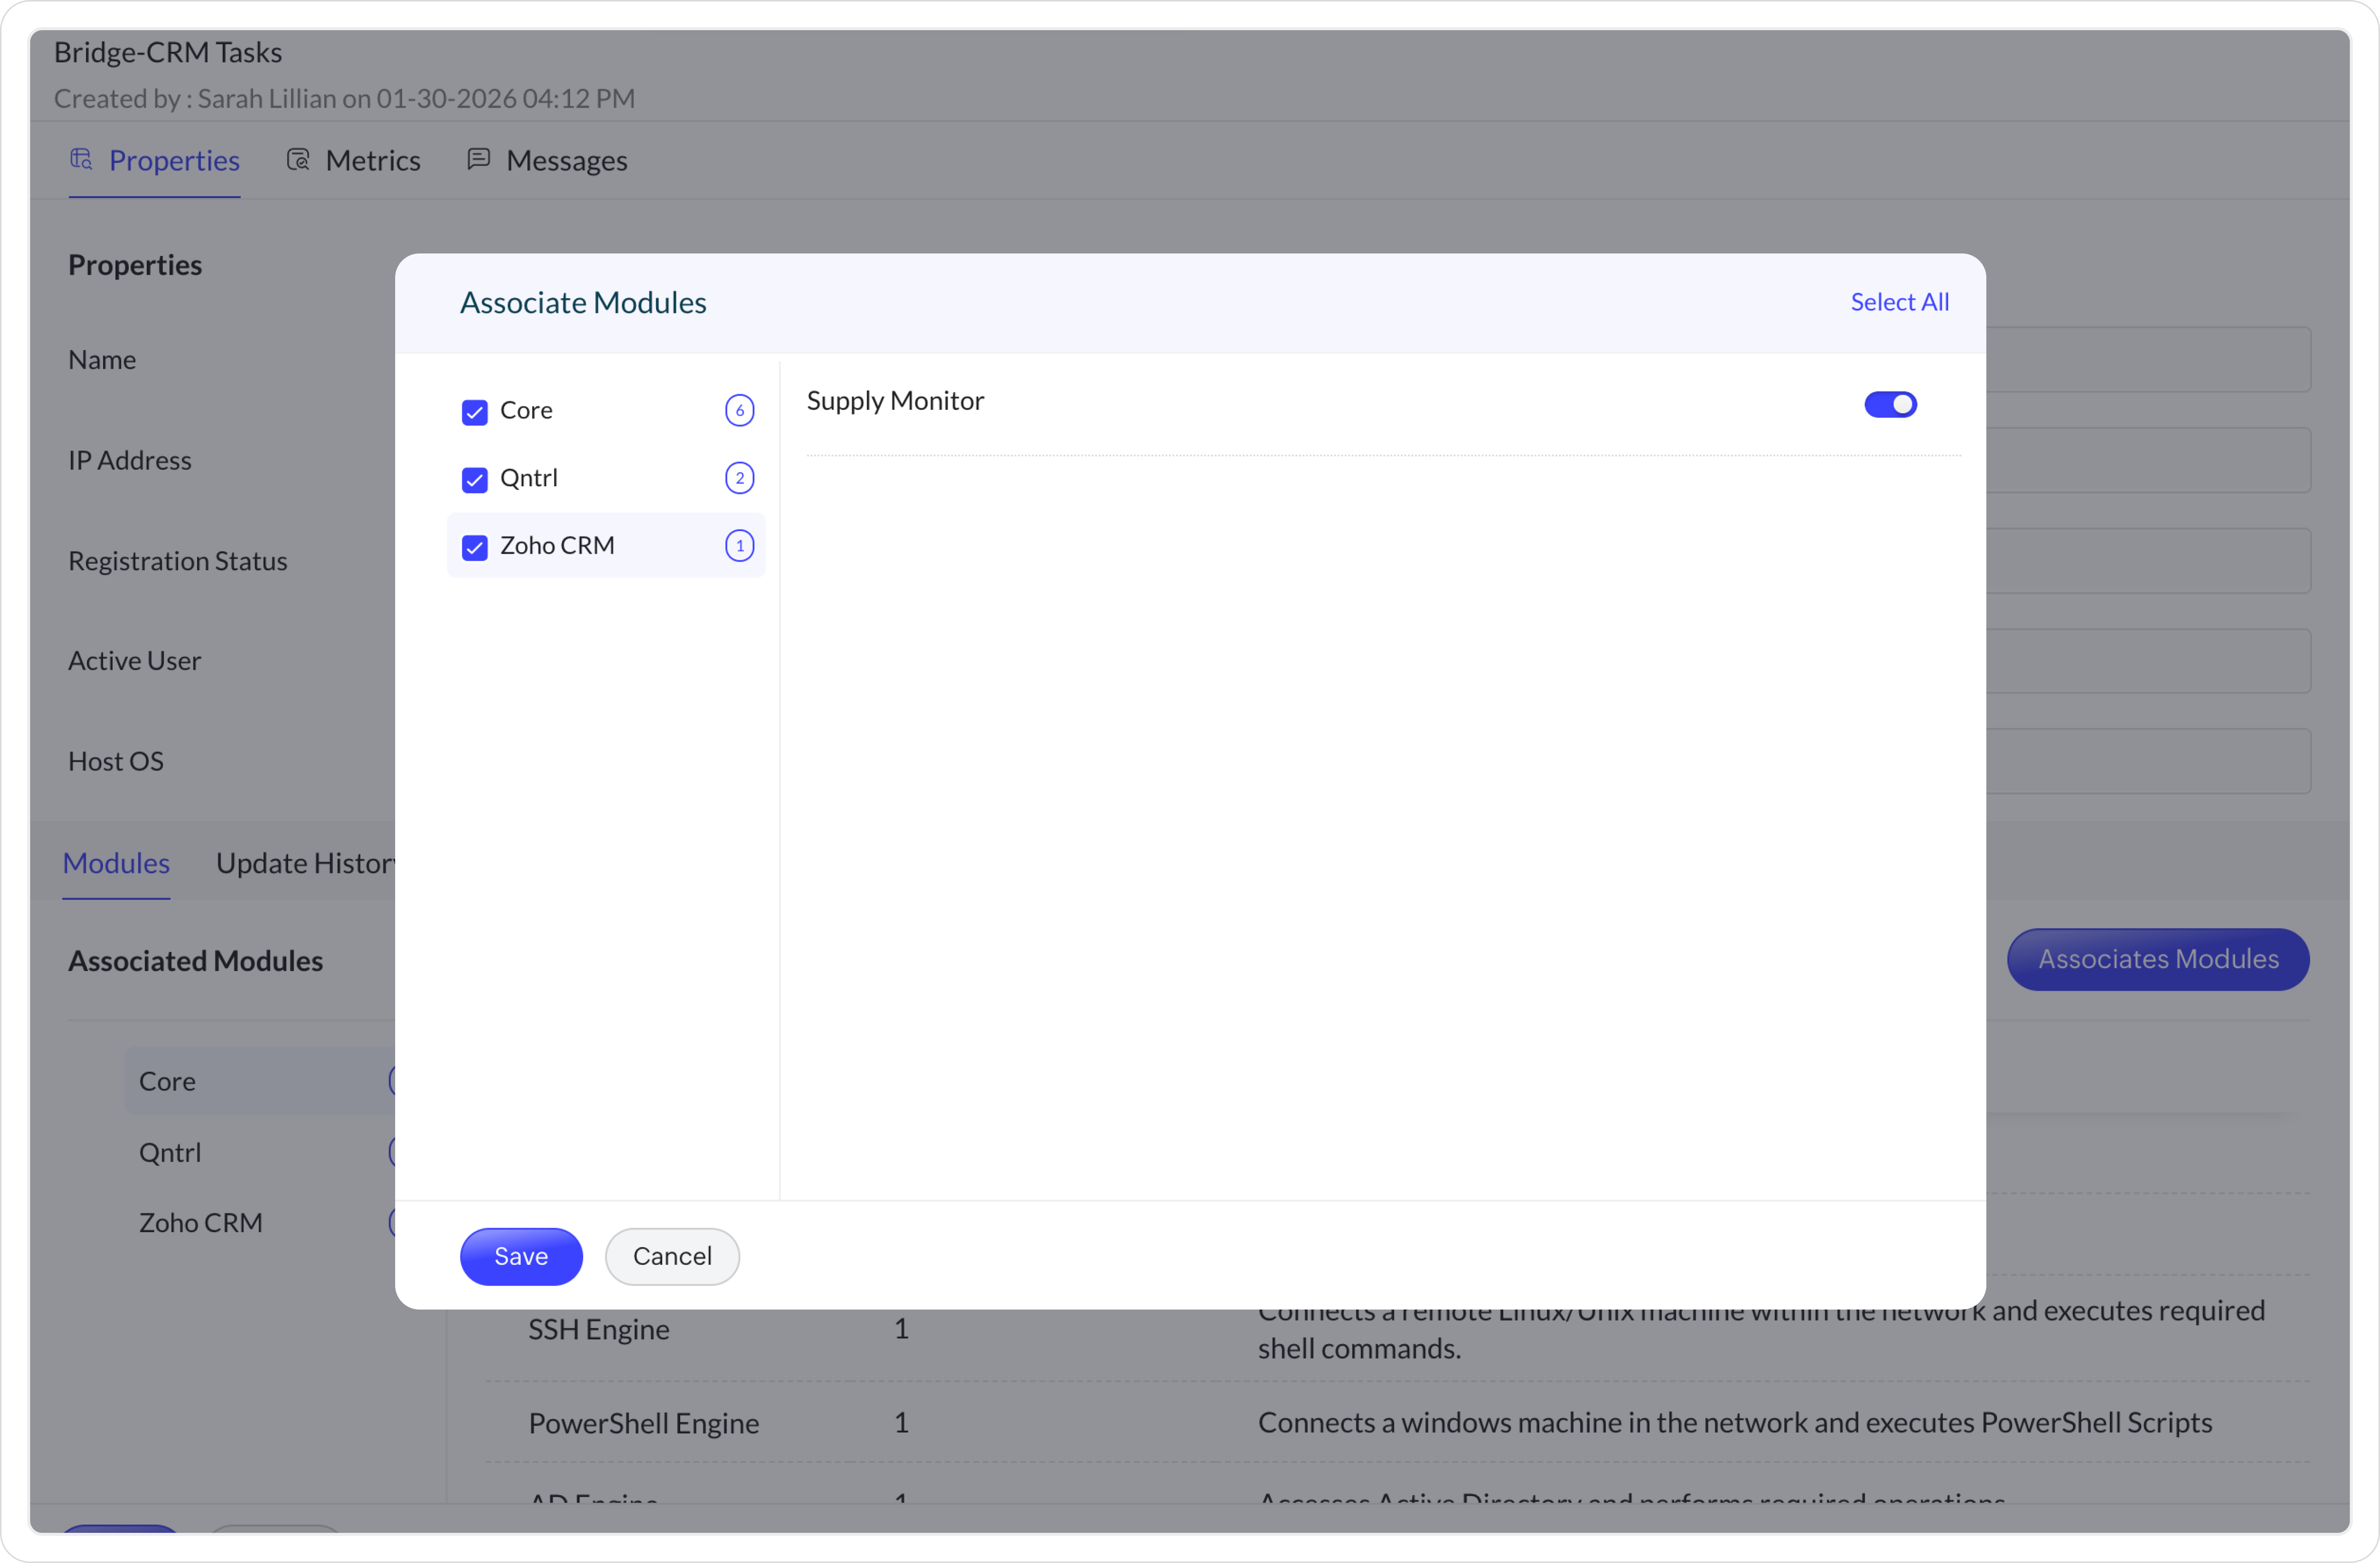Open the Update History tab

305,863
